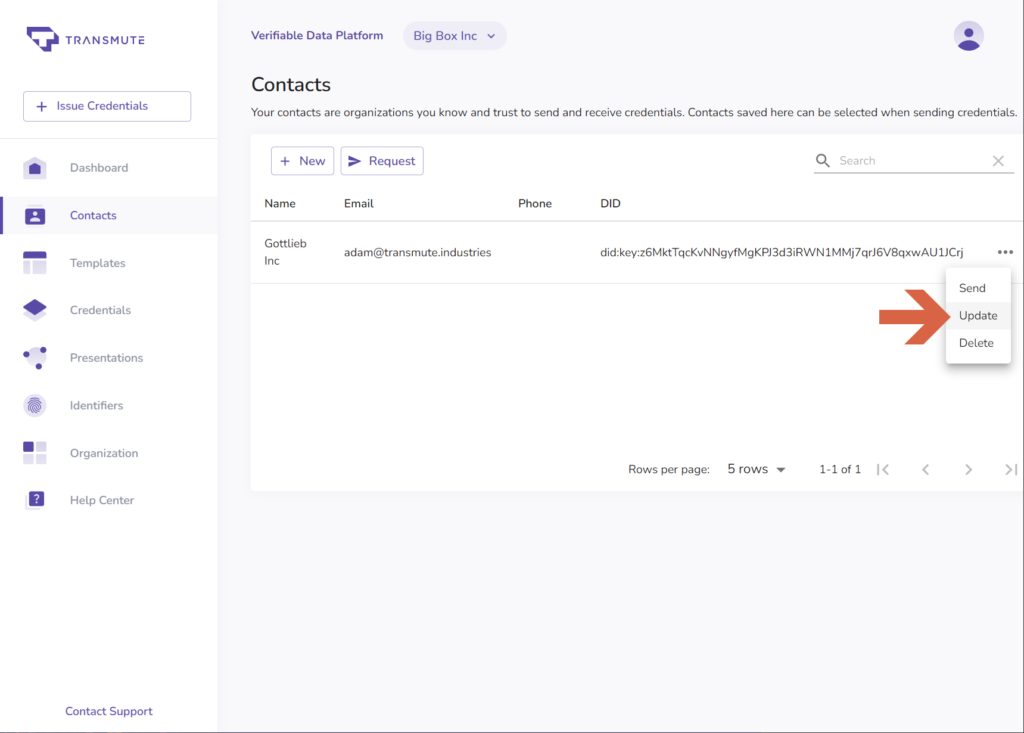Open the Big Box Inc organization dropdown
1024x733 pixels.
point(455,36)
